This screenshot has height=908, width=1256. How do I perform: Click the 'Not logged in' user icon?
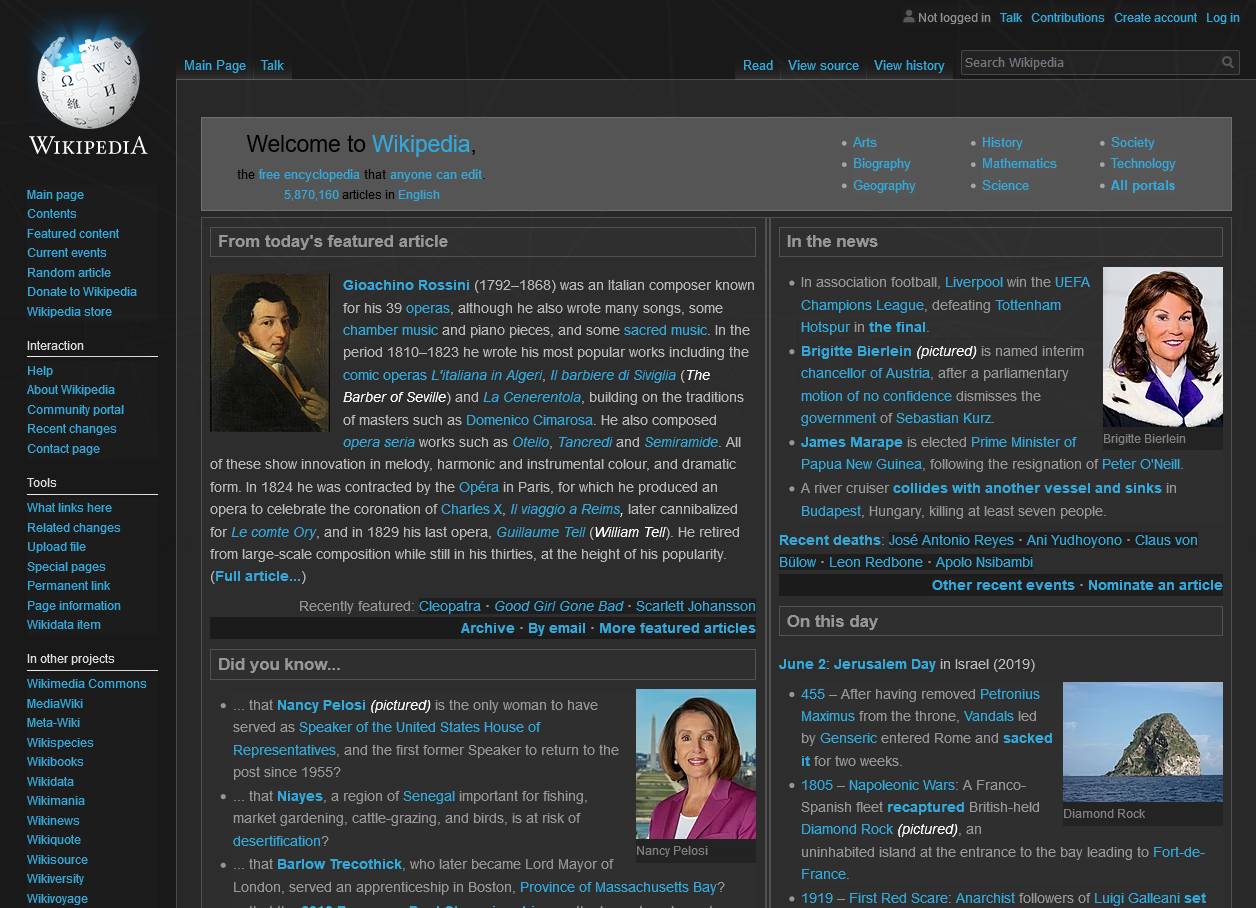click(x=908, y=17)
